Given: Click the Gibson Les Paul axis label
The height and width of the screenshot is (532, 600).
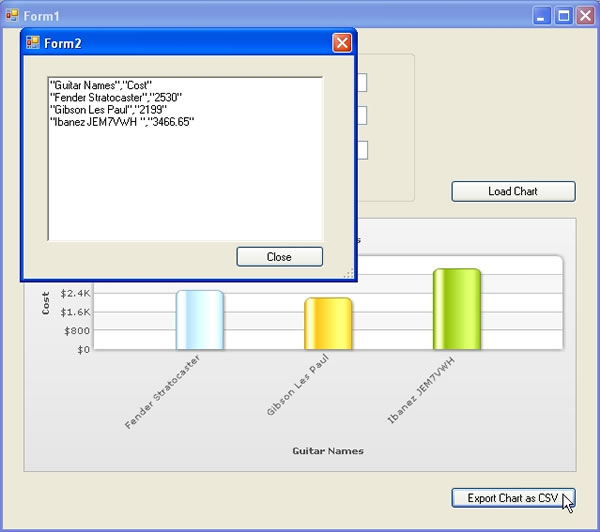Looking at the screenshot, I should (300, 388).
